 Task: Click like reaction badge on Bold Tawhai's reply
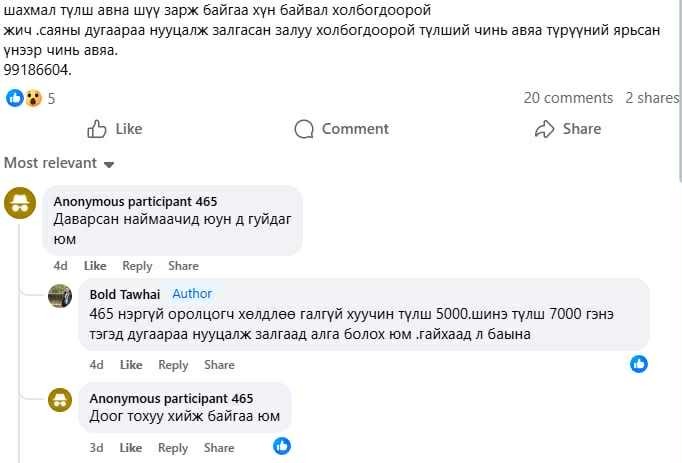click(x=639, y=364)
